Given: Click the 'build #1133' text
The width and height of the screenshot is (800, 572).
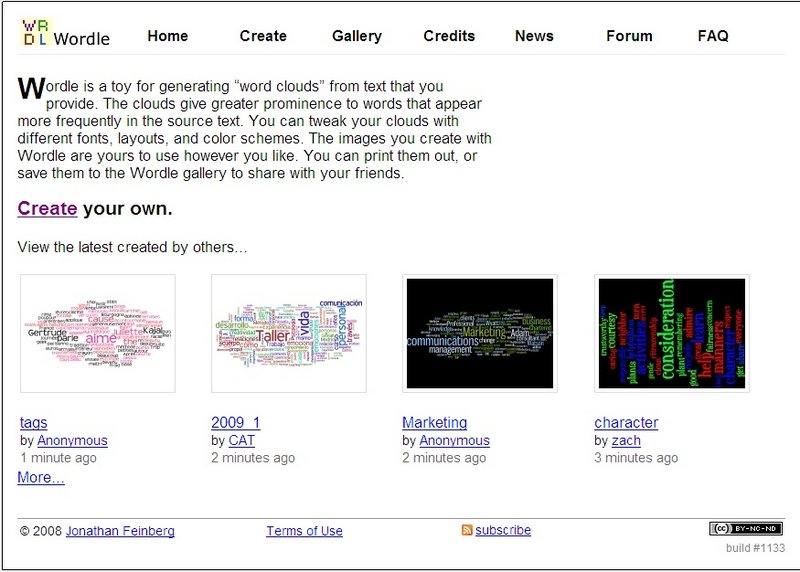Looking at the screenshot, I should [x=755, y=548].
